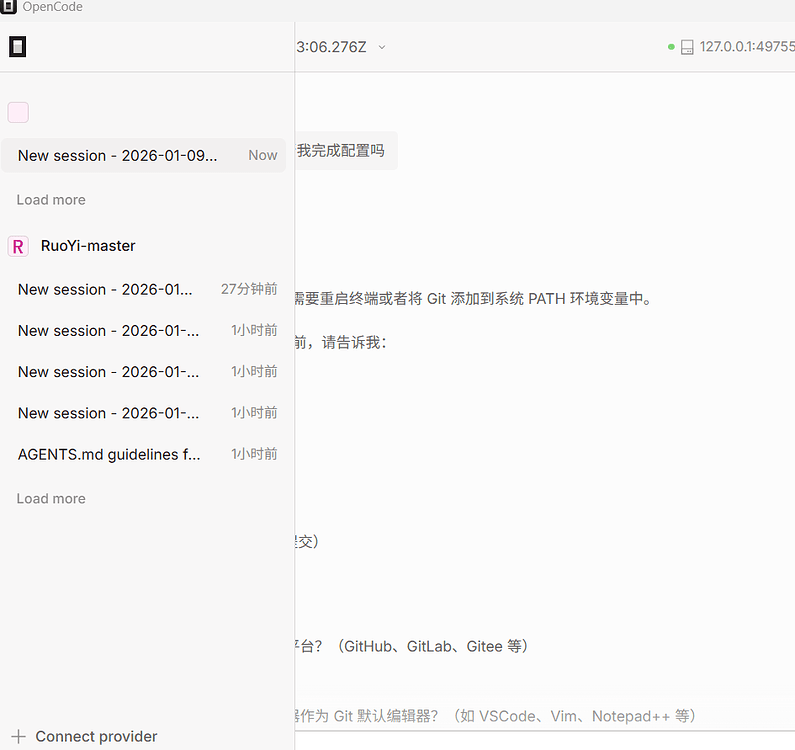Click the Now timestamp label

point(263,155)
